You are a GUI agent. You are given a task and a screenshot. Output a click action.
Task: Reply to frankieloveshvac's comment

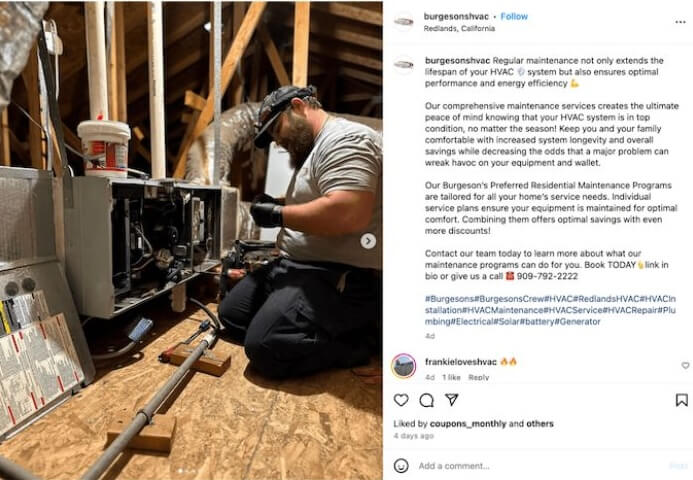[479, 377]
